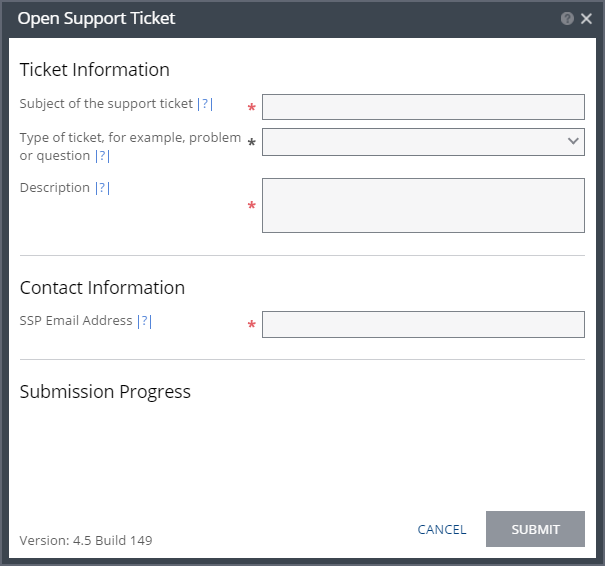This screenshot has height=566, width=605.
Task: Focus the SSP Email Address field
Action: (x=423, y=324)
